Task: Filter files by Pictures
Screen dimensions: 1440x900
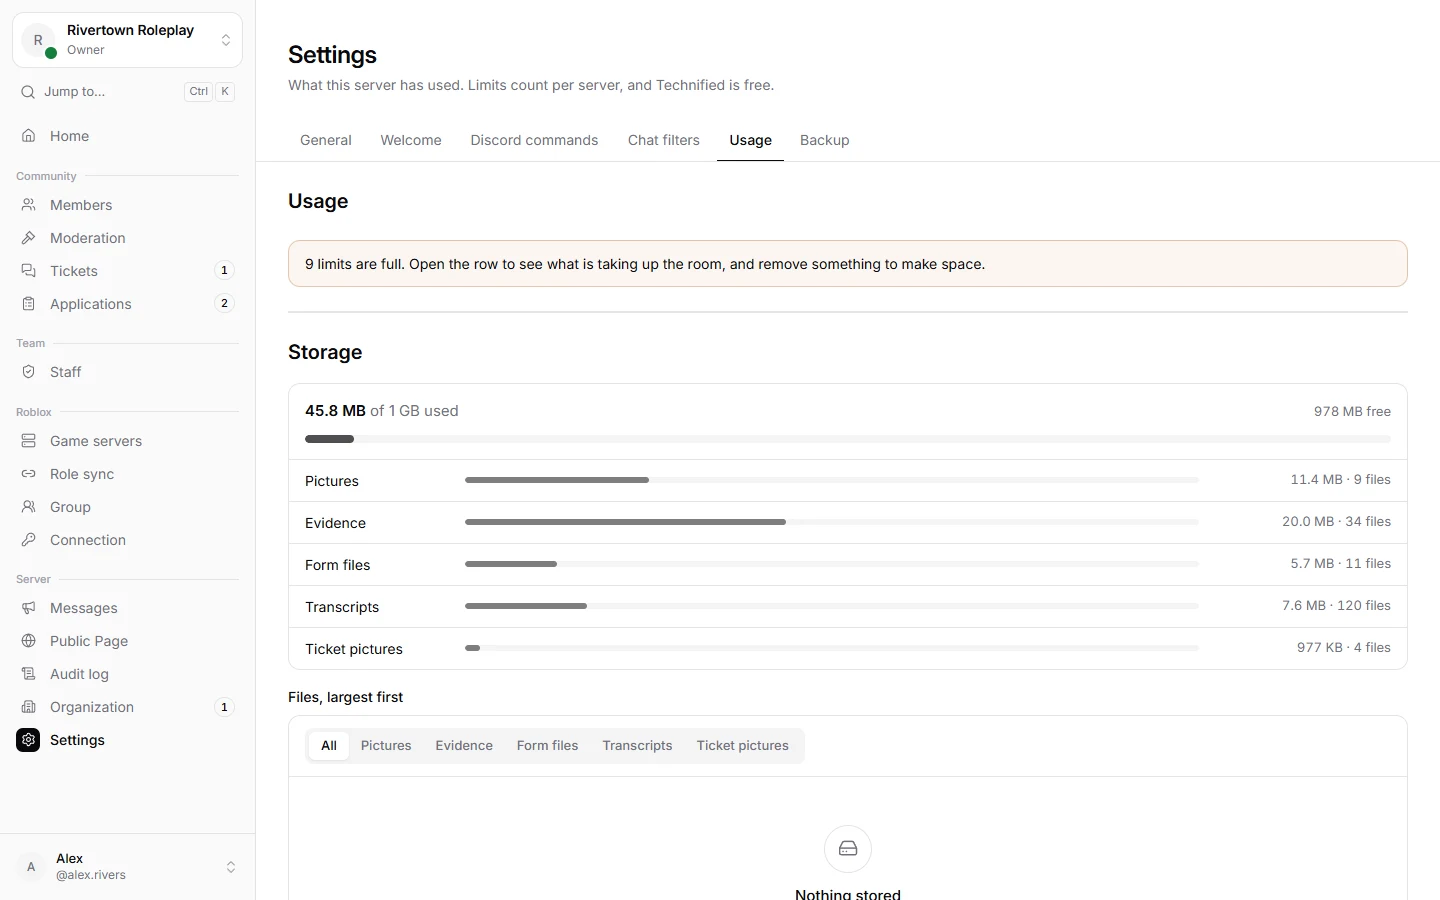Action: coord(386,746)
